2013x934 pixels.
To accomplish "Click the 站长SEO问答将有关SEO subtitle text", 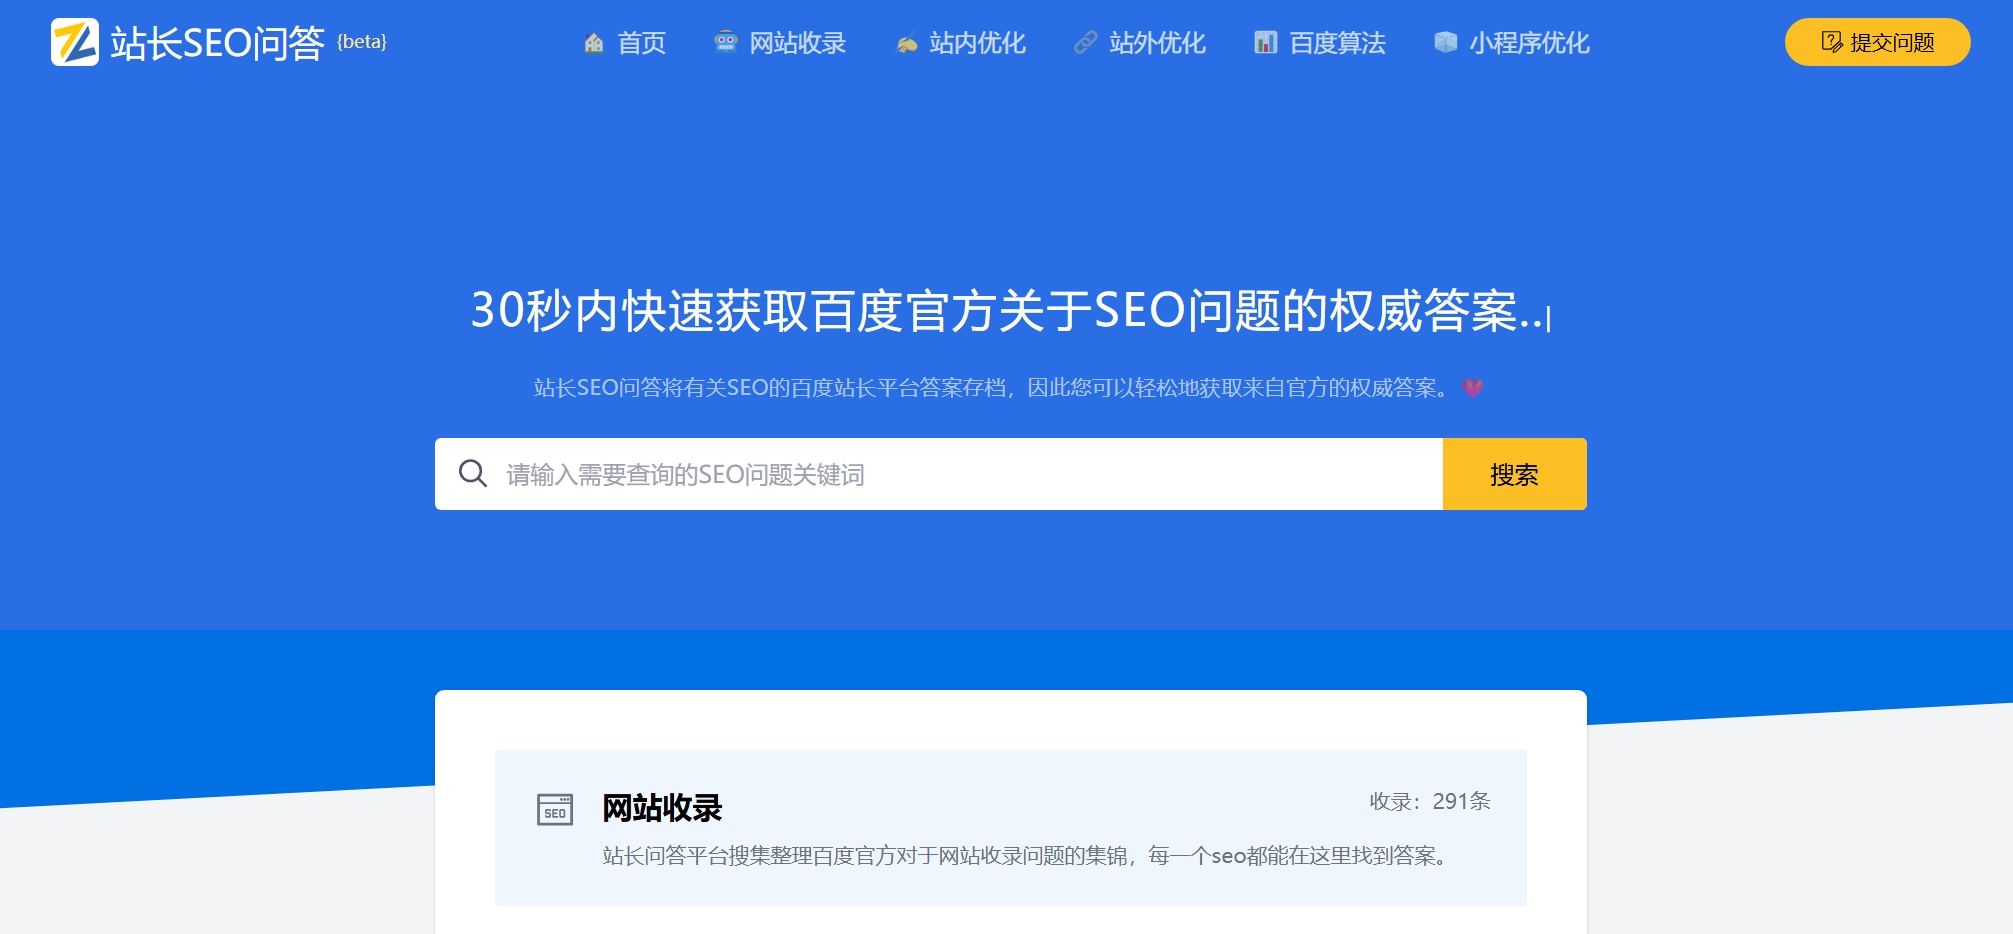I will (x=992, y=388).
